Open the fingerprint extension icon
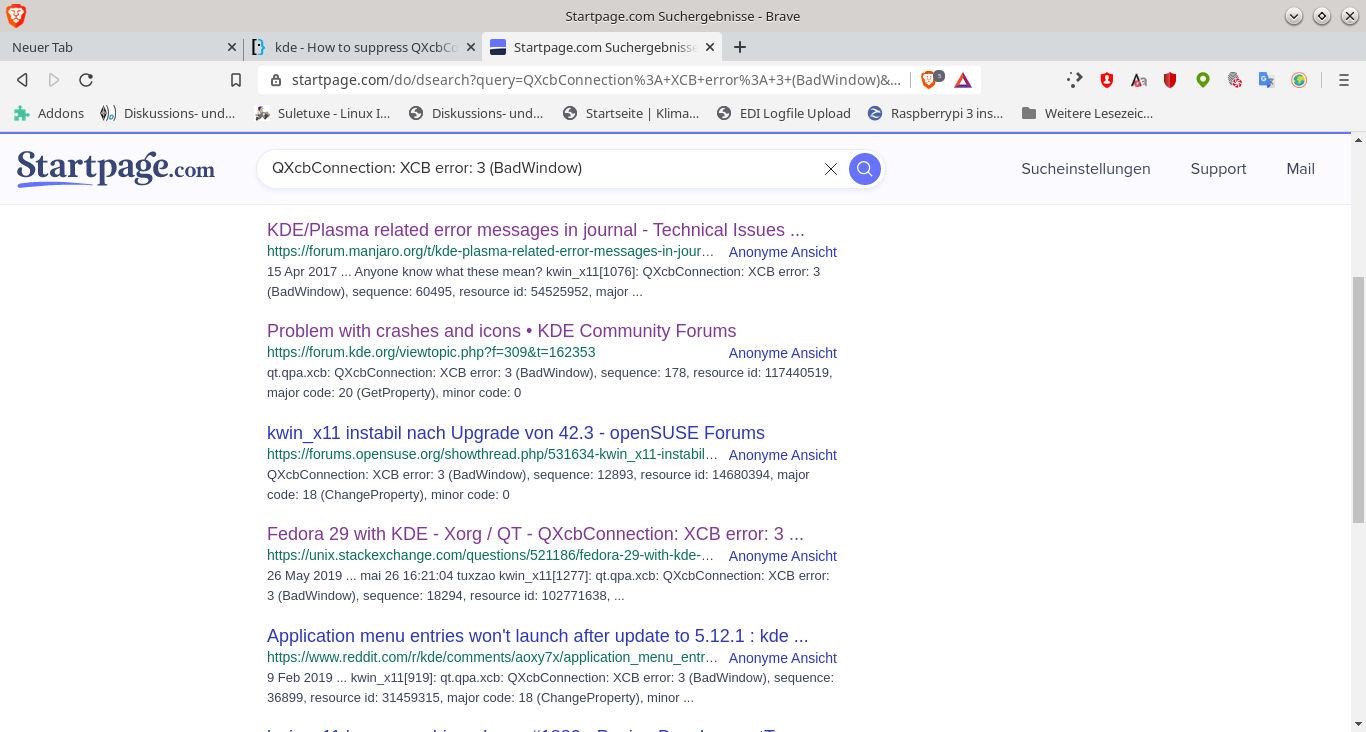This screenshot has width=1366, height=732. coord(1235,80)
